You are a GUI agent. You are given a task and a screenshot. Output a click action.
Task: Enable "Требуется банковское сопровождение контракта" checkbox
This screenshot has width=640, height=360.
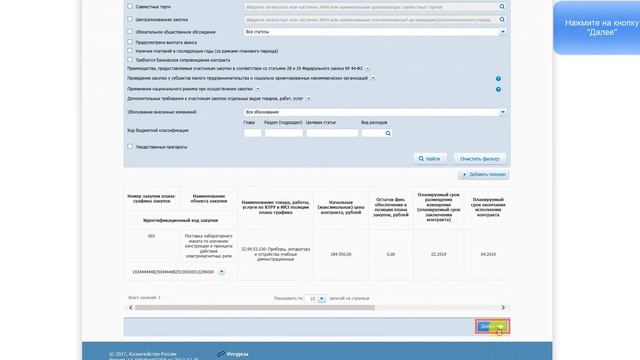tap(130, 60)
